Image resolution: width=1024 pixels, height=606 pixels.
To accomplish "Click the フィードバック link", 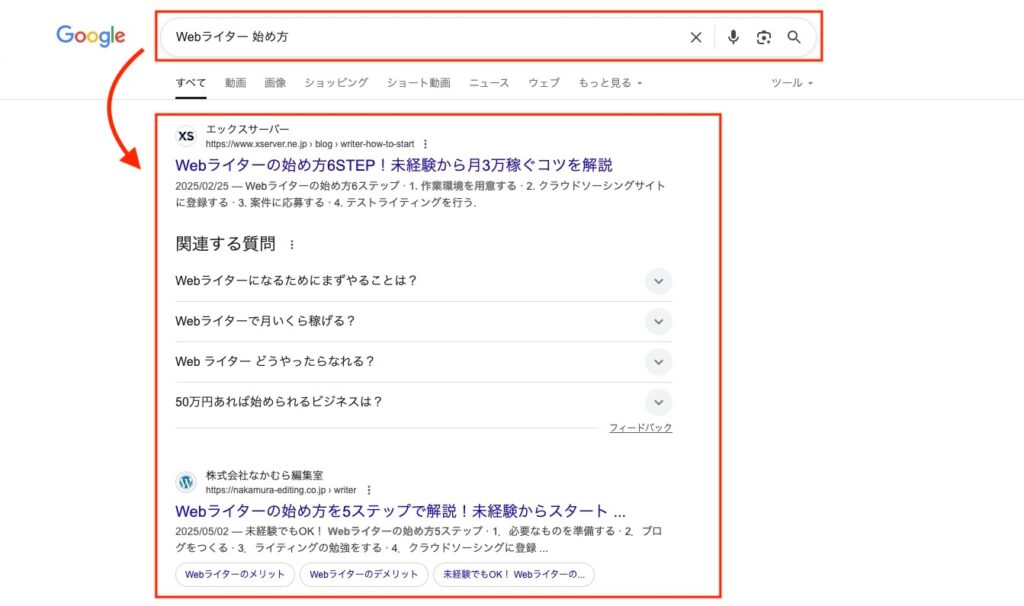I will 641,428.
